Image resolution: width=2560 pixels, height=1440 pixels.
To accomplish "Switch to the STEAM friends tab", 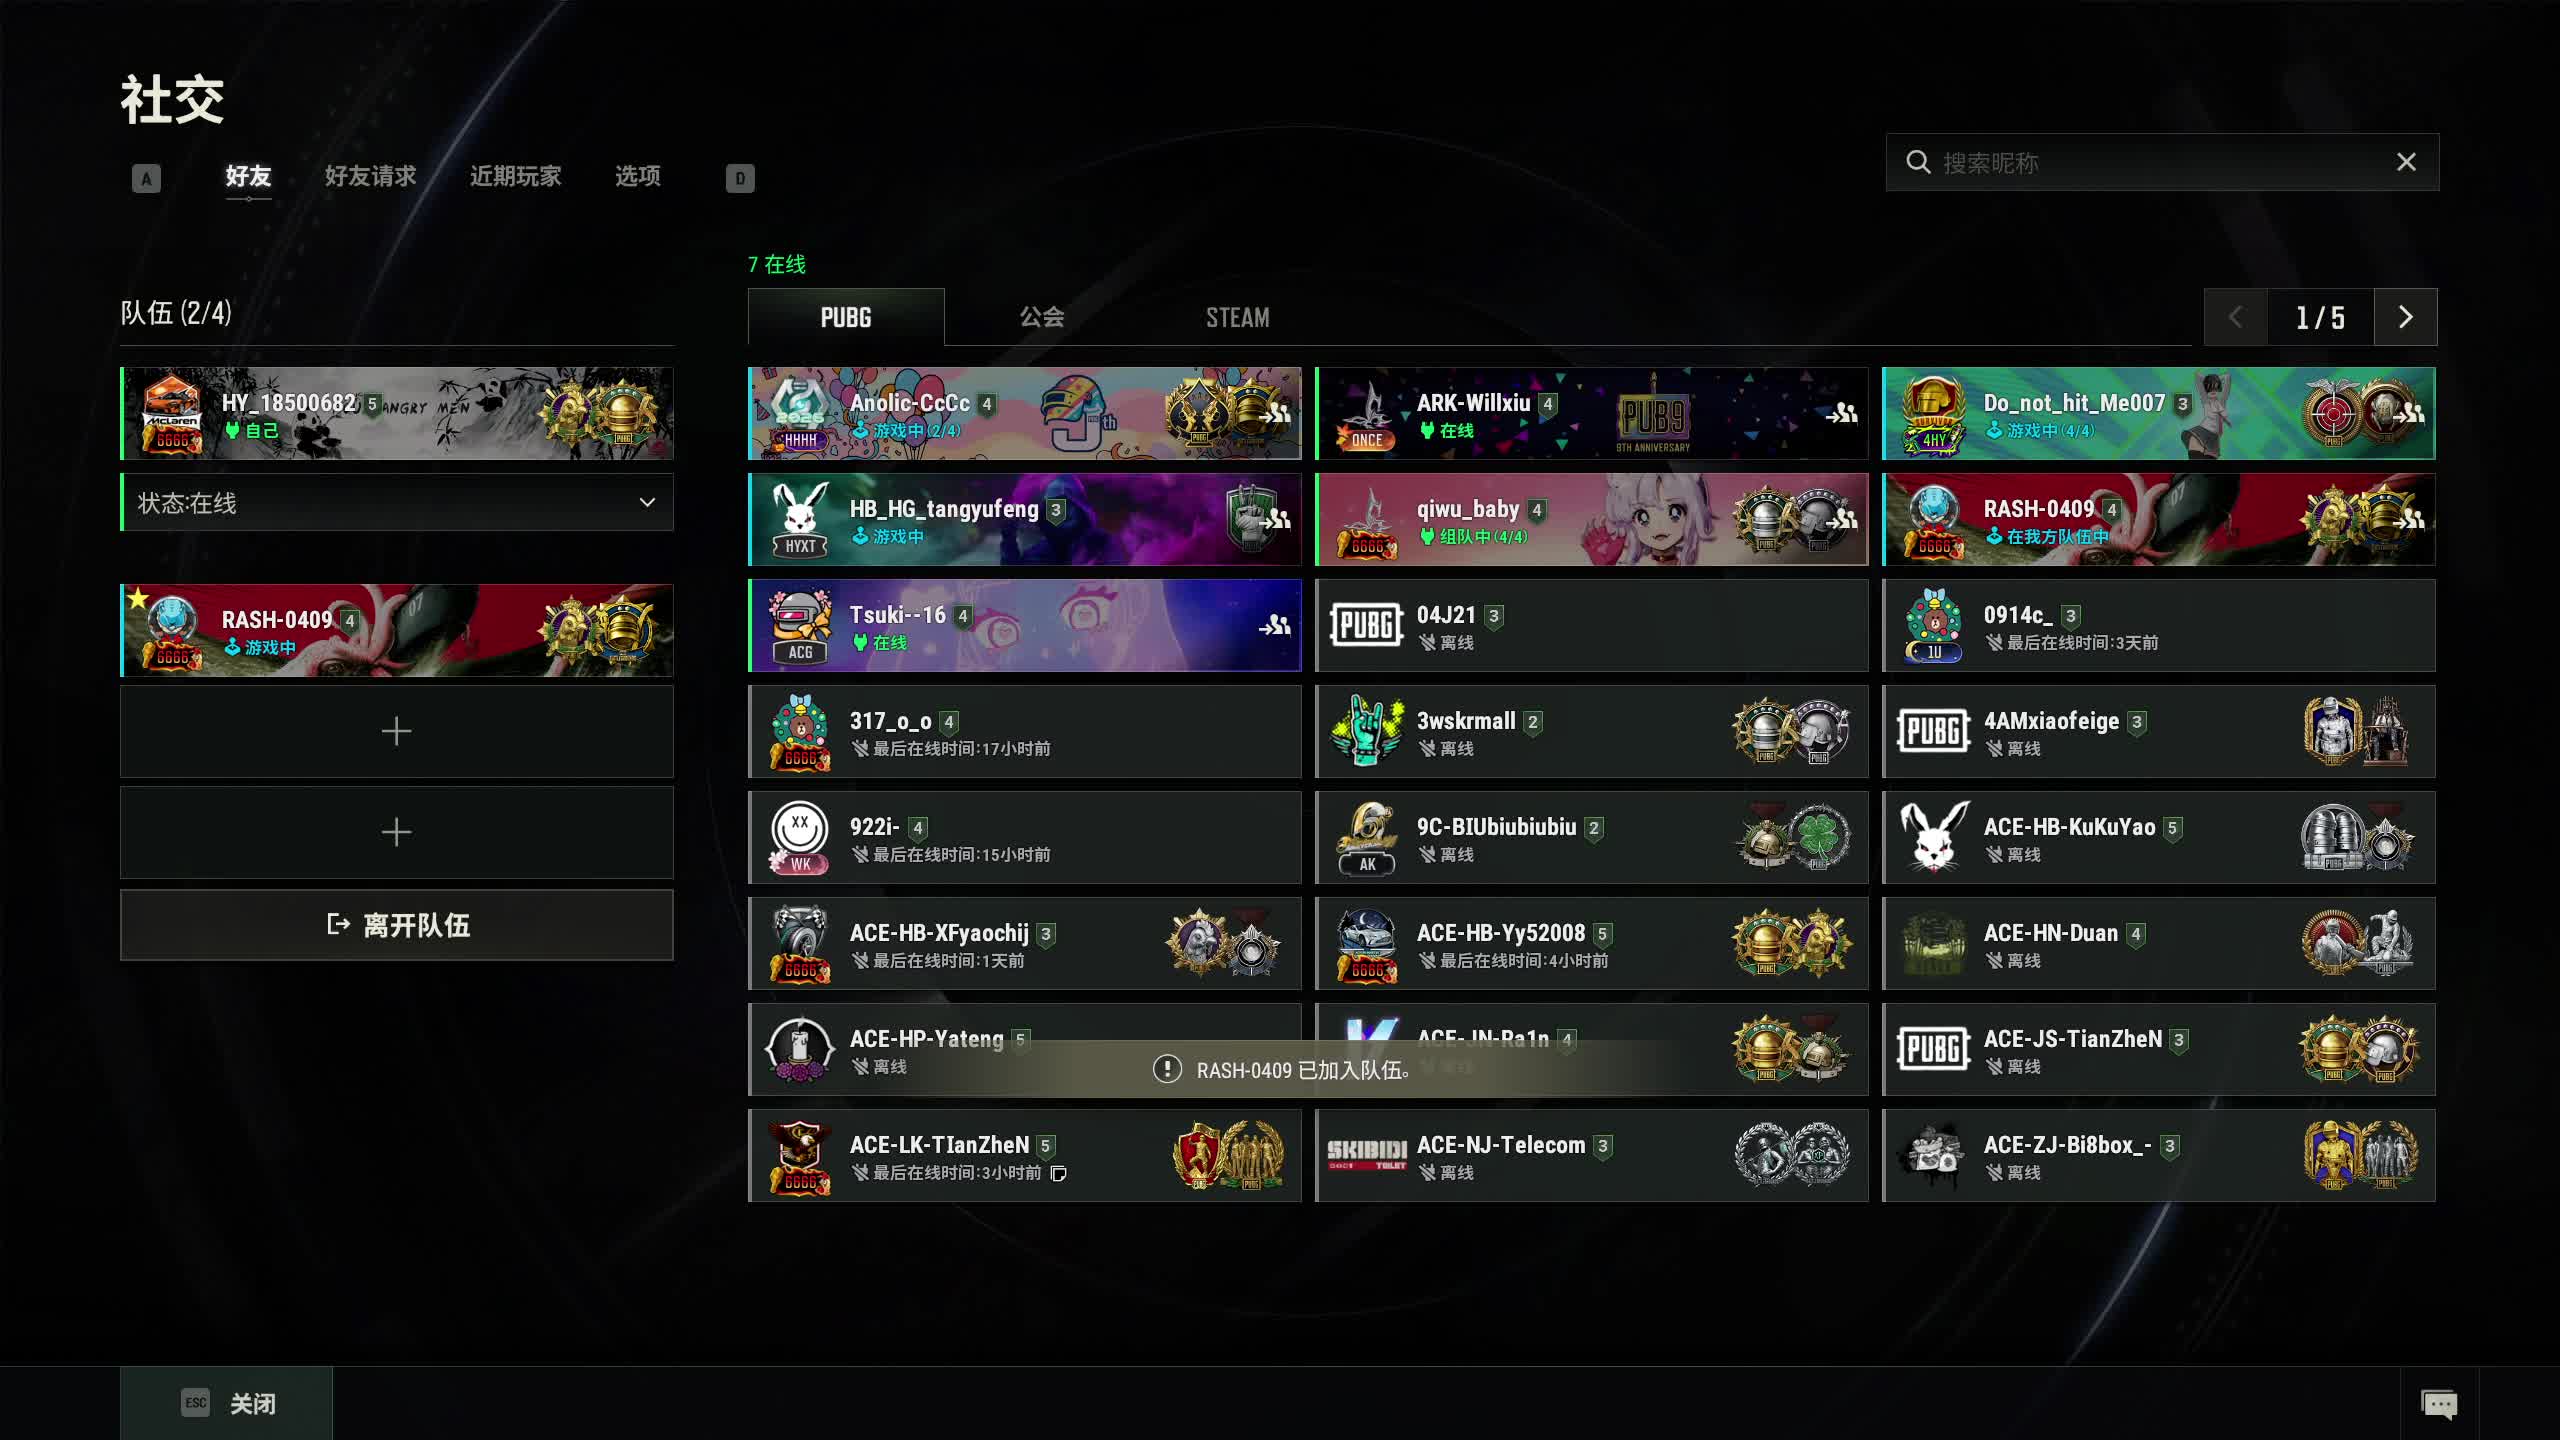I will click(x=1237, y=317).
